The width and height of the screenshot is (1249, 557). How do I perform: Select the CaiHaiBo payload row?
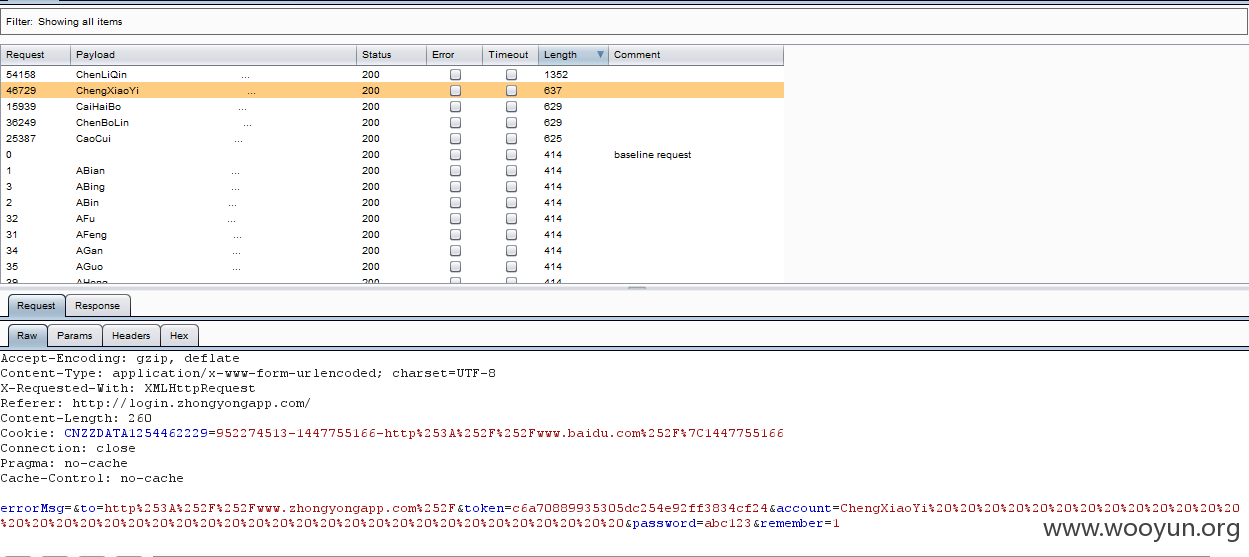pyautogui.click(x=392, y=107)
